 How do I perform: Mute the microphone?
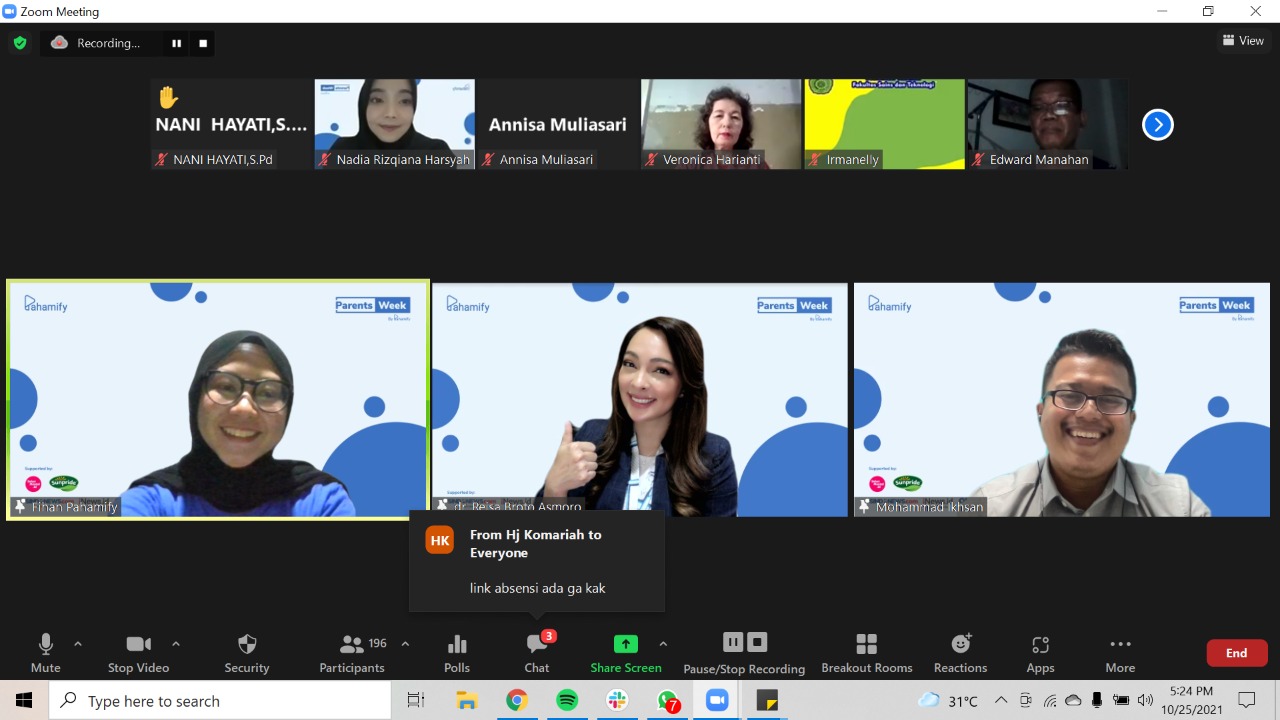[45, 645]
